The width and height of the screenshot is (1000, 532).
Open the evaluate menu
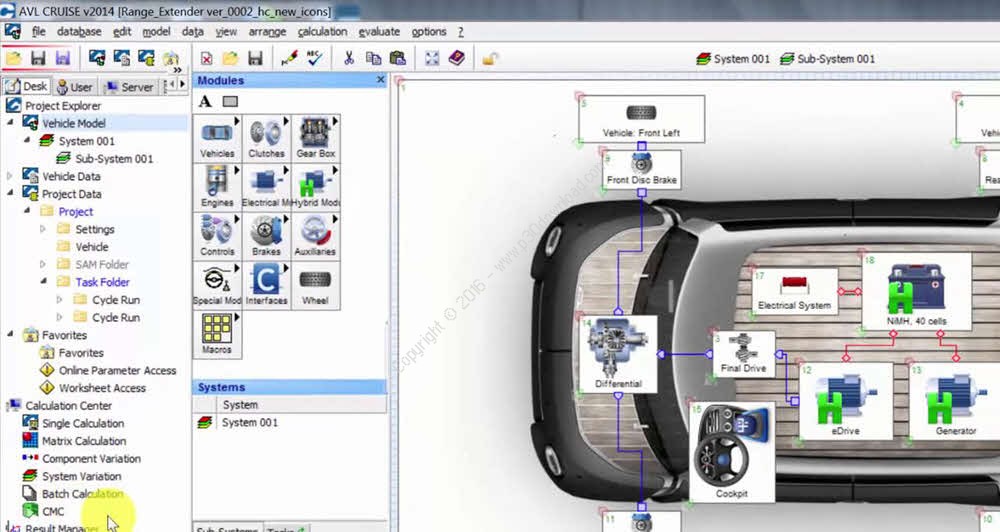click(x=379, y=31)
